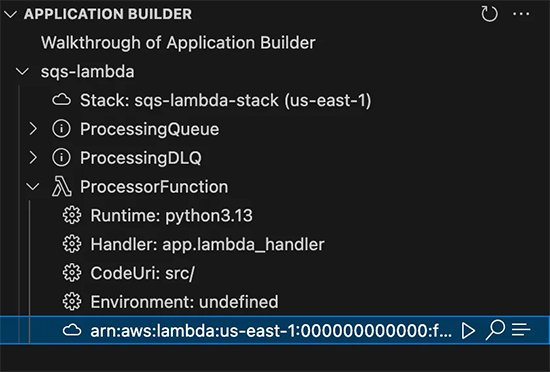Select the Stack: sqs-lambda-stack item
This screenshot has height=372, width=550.
click(275, 100)
